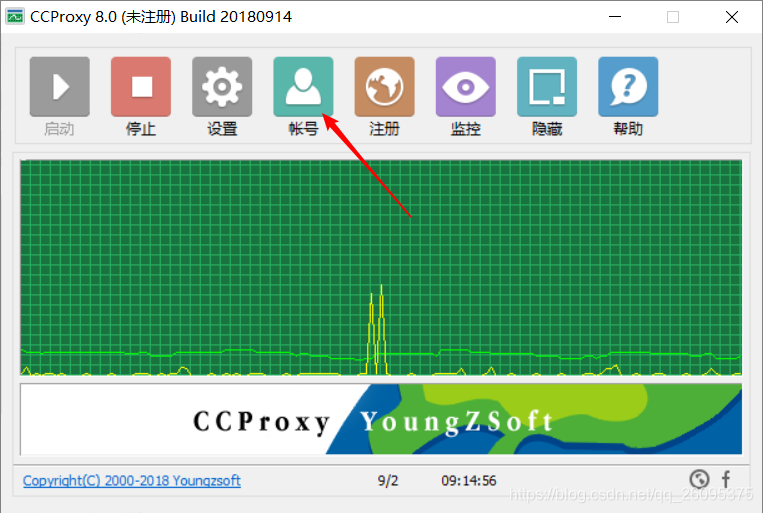
Task: Click the 注册 register globe icon
Action: point(384,87)
